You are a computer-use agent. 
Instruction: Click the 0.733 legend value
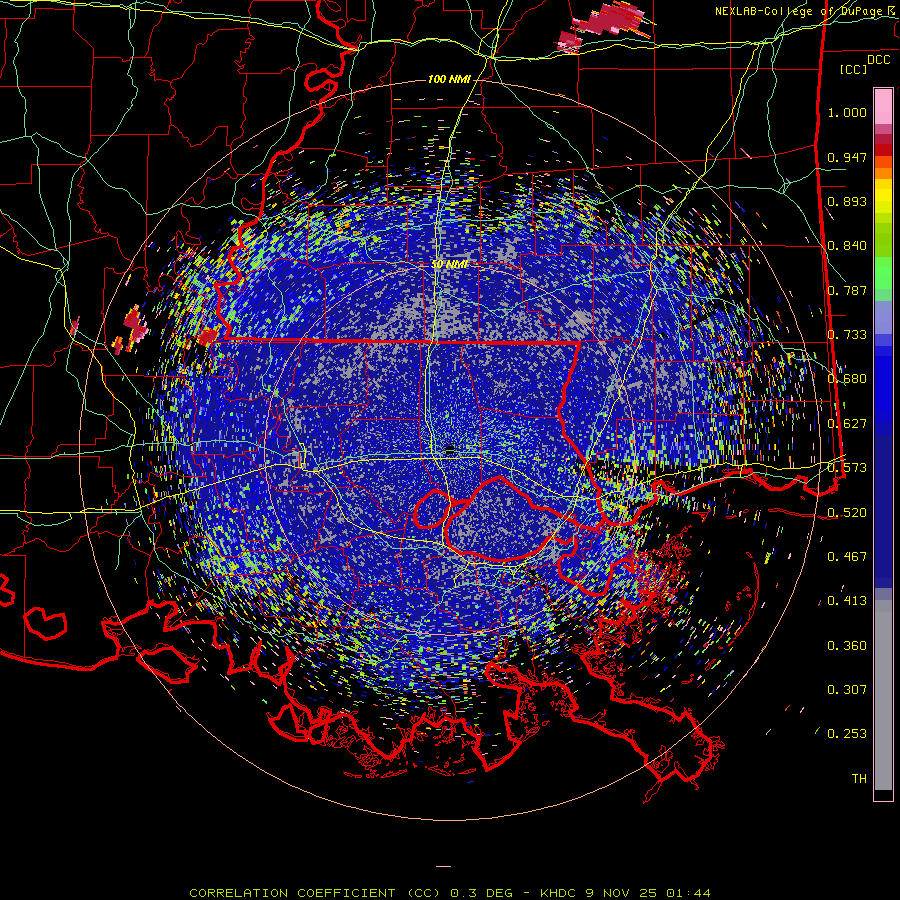click(x=847, y=335)
